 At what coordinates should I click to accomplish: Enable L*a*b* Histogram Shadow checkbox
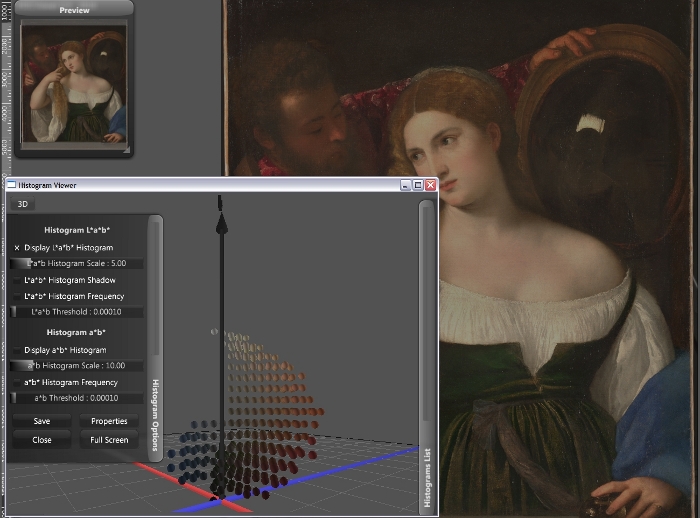coord(17,280)
